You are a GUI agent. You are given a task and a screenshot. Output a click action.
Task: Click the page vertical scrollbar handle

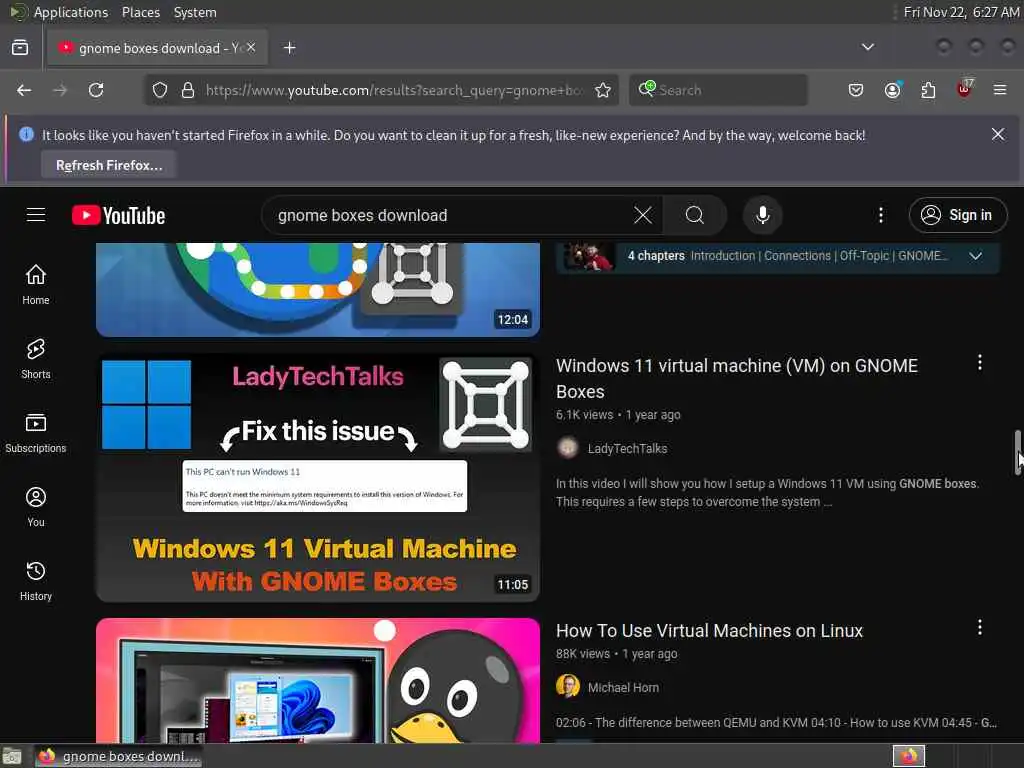[x=1017, y=453]
